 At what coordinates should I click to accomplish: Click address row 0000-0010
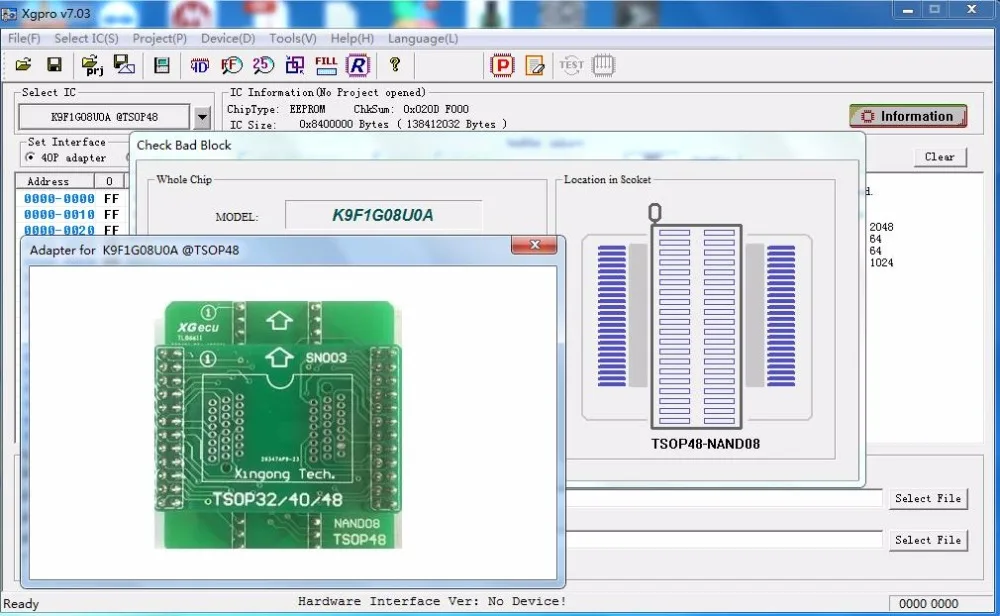(x=59, y=214)
